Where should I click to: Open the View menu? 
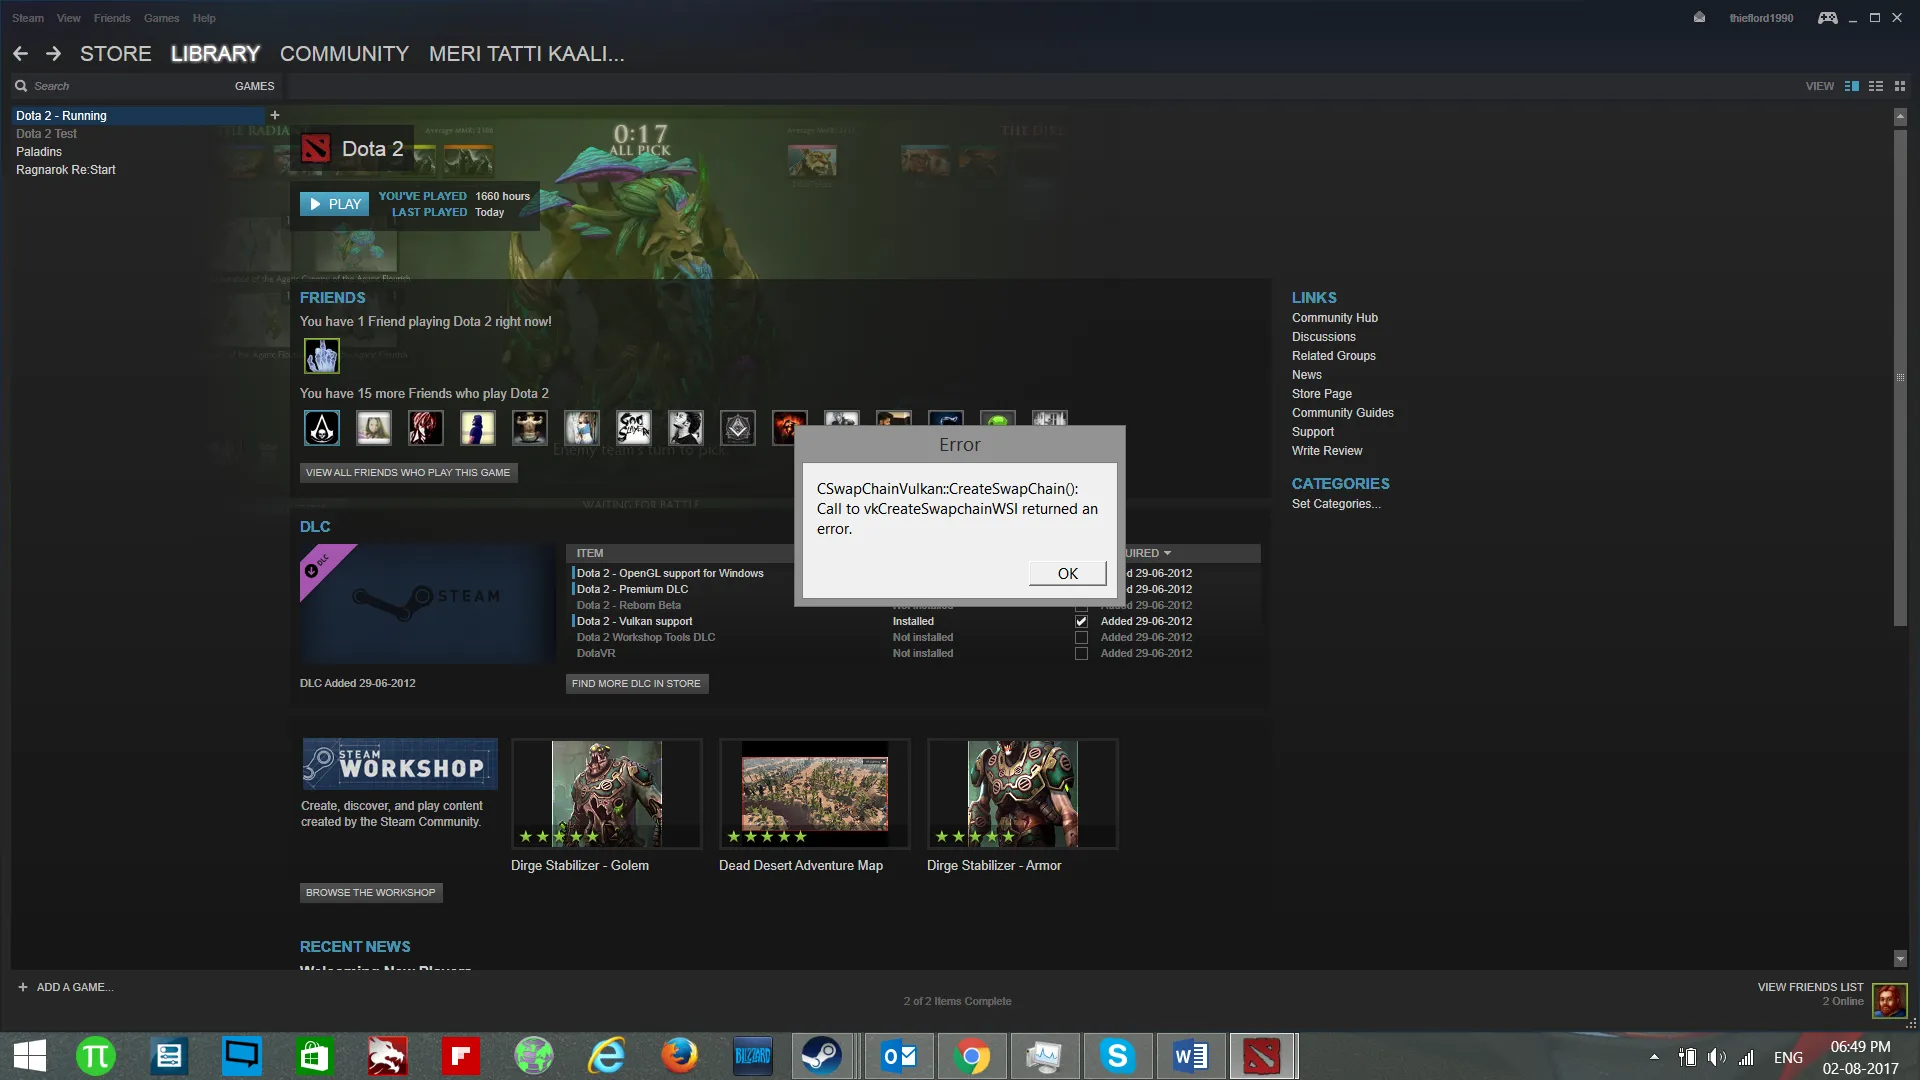coord(69,18)
